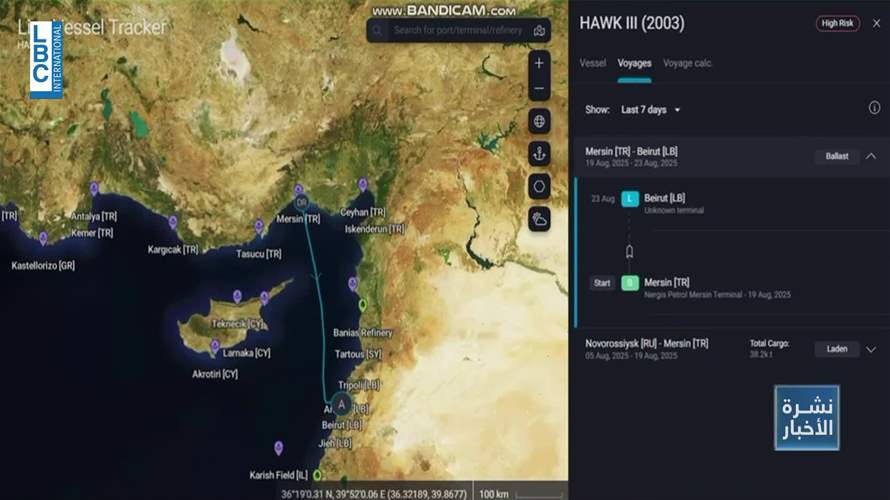Click the purple pin west of Karish Field
890x500 pixels.
tap(279, 448)
